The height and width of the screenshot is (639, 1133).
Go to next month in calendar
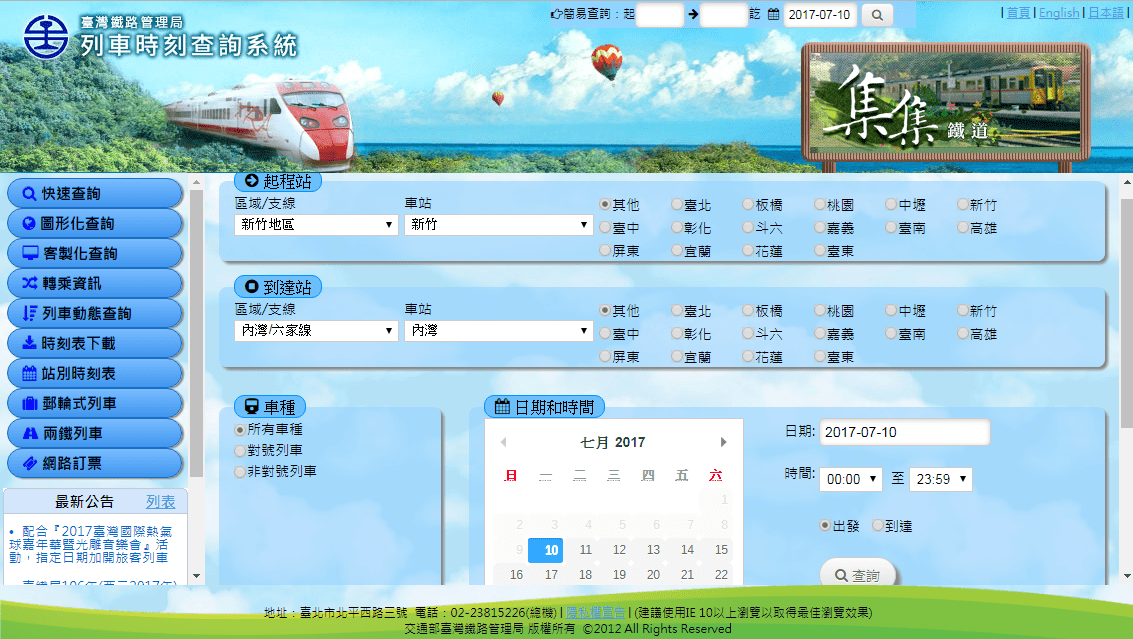723,442
